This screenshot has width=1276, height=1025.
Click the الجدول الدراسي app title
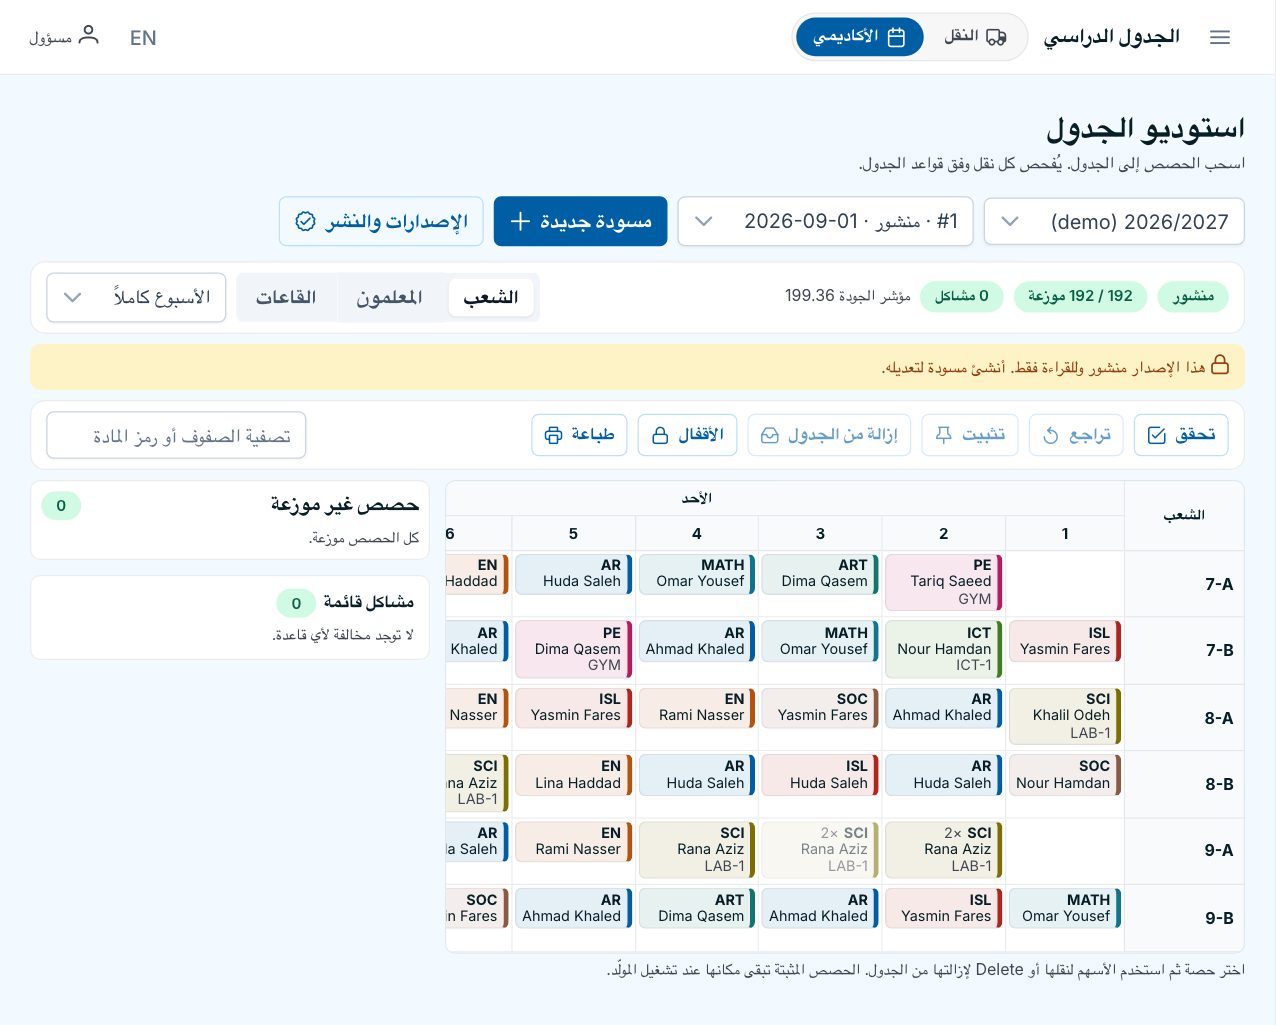(x=1112, y=37)
